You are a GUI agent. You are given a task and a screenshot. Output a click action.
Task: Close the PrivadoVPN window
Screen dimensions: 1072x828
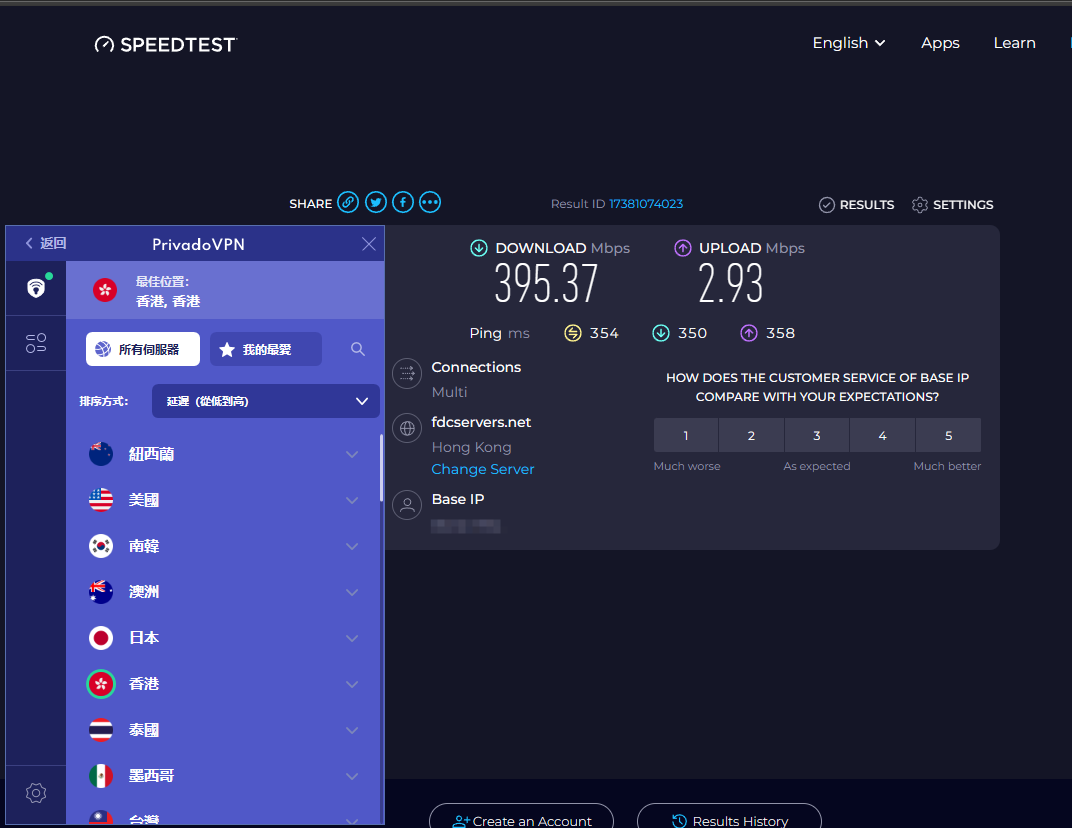coord(368,244)
